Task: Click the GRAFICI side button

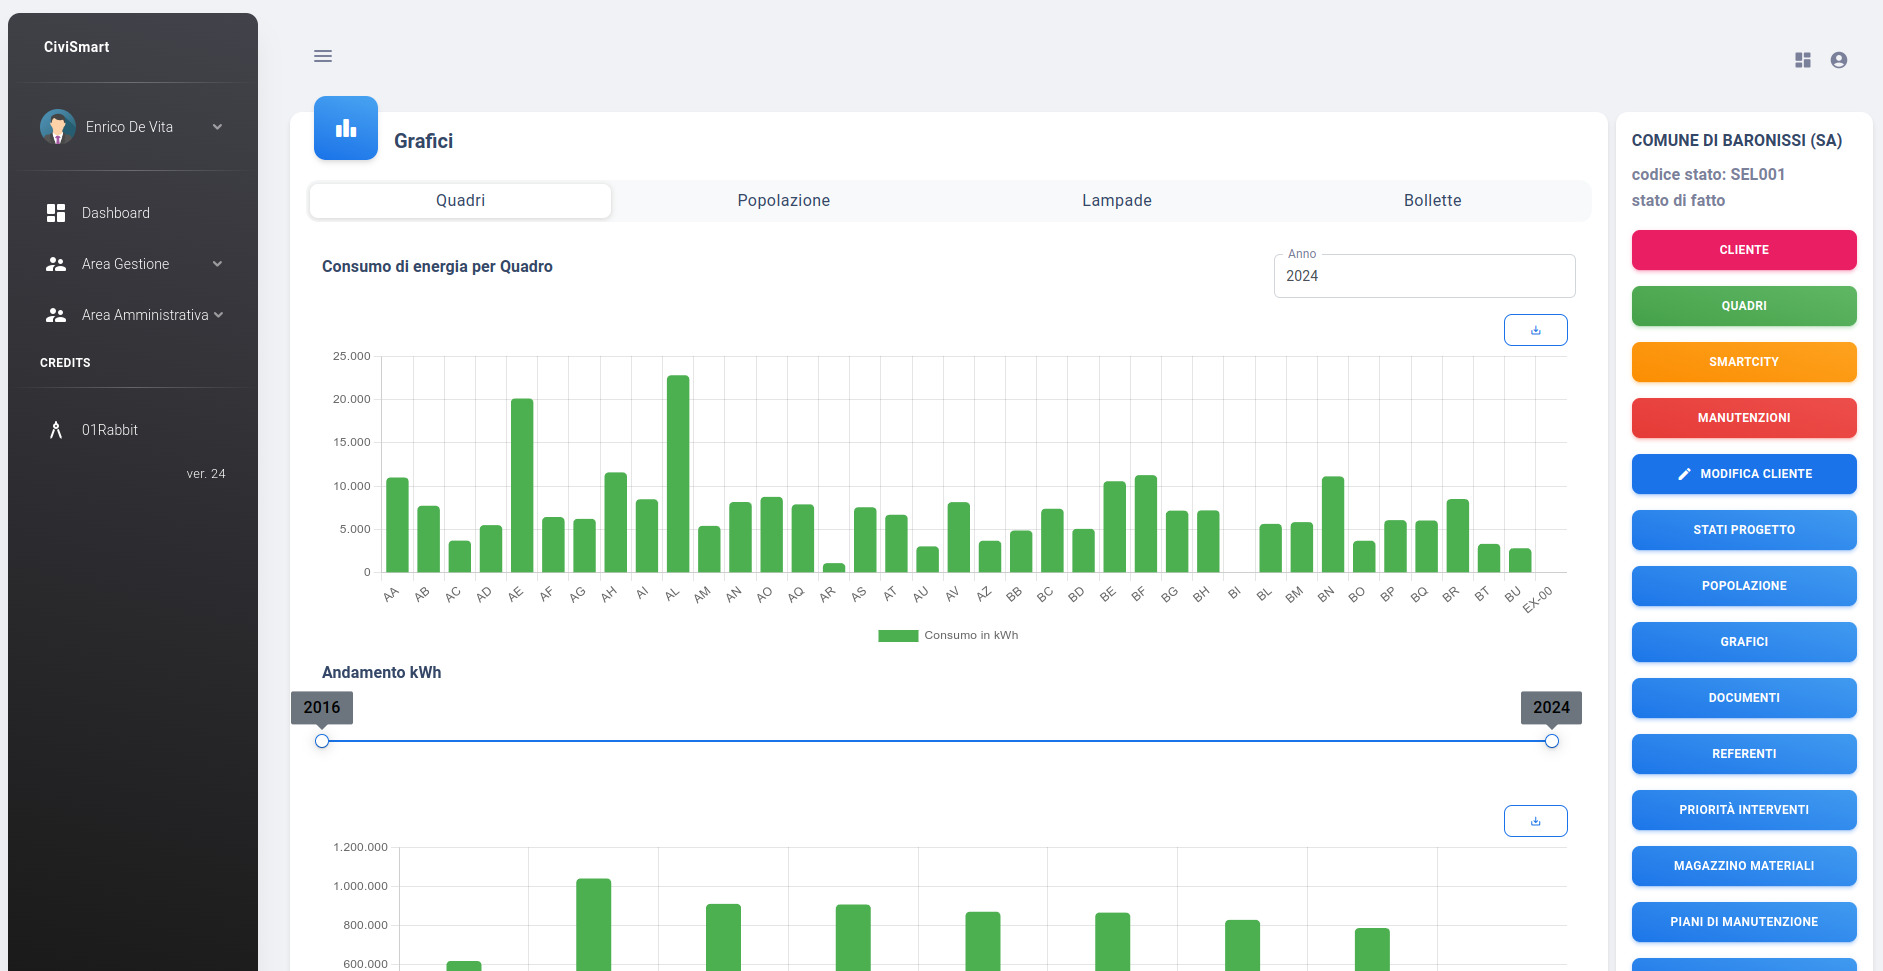Action: tap(1744, 642)
